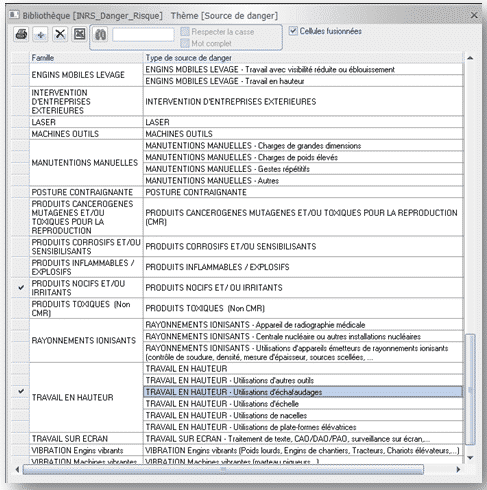
Task: Select the PRODUITS INFLAMMABLES / EXPLOSIFS family cell
Action: coord(87,267)
